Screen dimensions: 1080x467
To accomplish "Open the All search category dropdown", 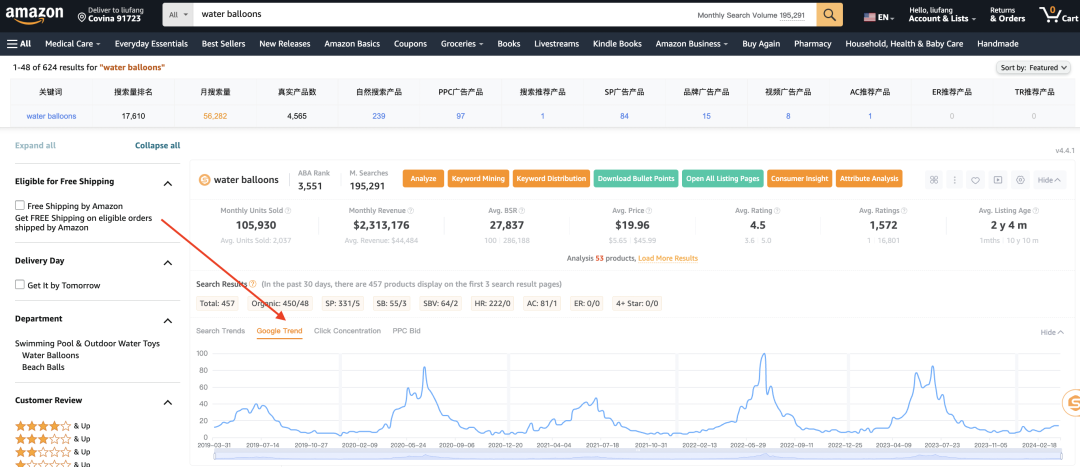I will tap(178, 14).
